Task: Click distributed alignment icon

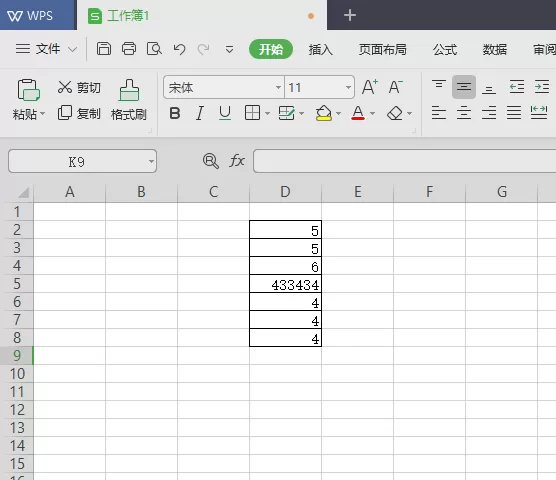Action: click(x=539, y=113)
